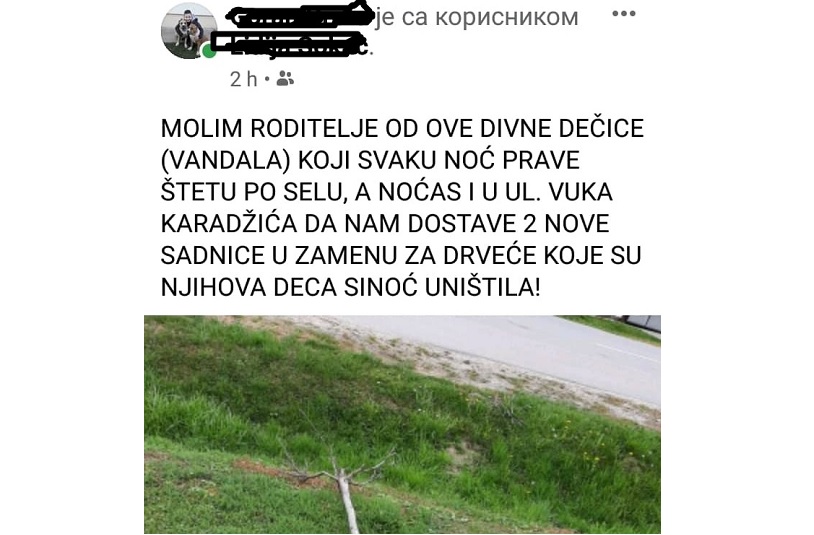Open the author's profile picture

click(189, 31)
